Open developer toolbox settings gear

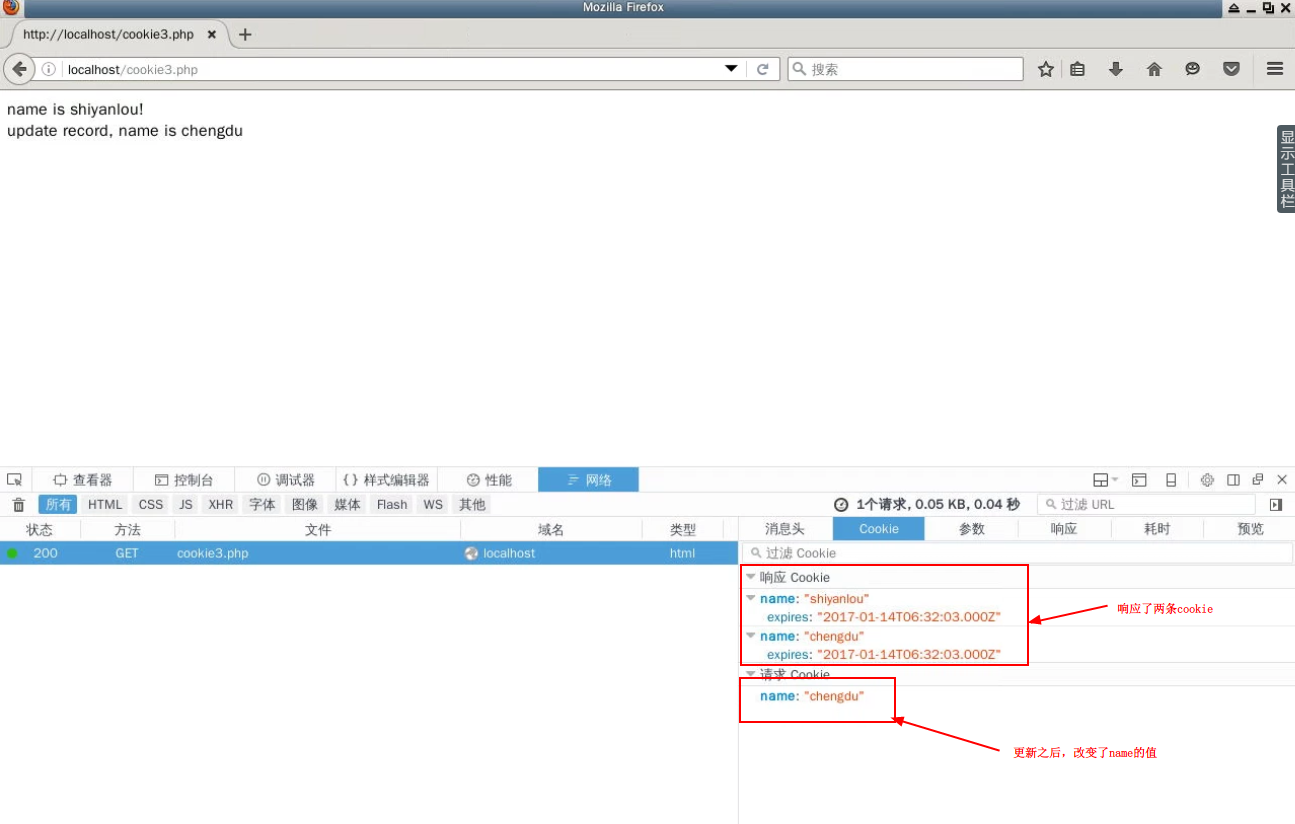click(x=1207, y=480)
